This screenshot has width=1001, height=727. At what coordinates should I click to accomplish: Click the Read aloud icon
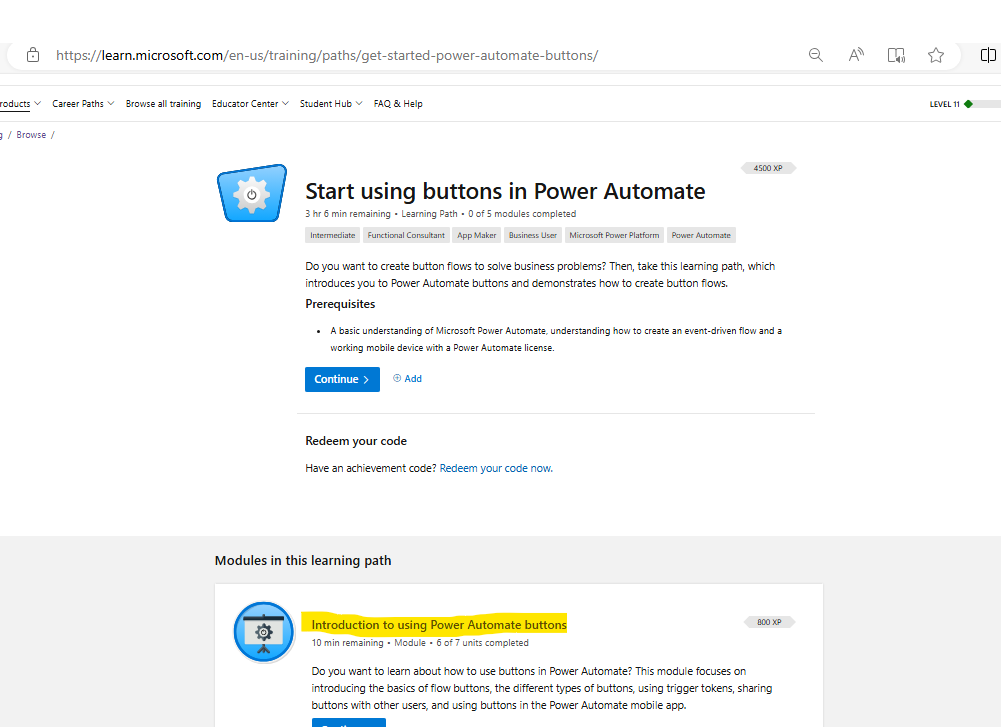[x=856, y=55]
